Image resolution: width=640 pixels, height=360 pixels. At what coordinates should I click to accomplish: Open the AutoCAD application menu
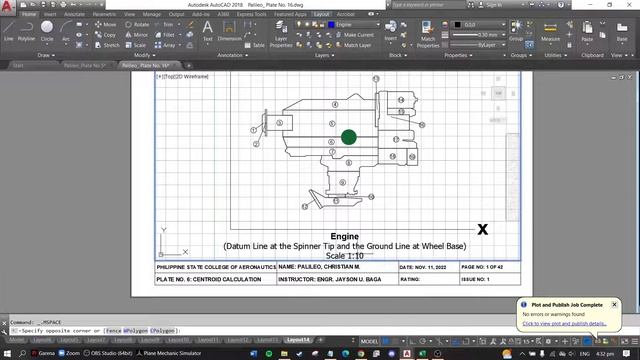tap(7, 7)
